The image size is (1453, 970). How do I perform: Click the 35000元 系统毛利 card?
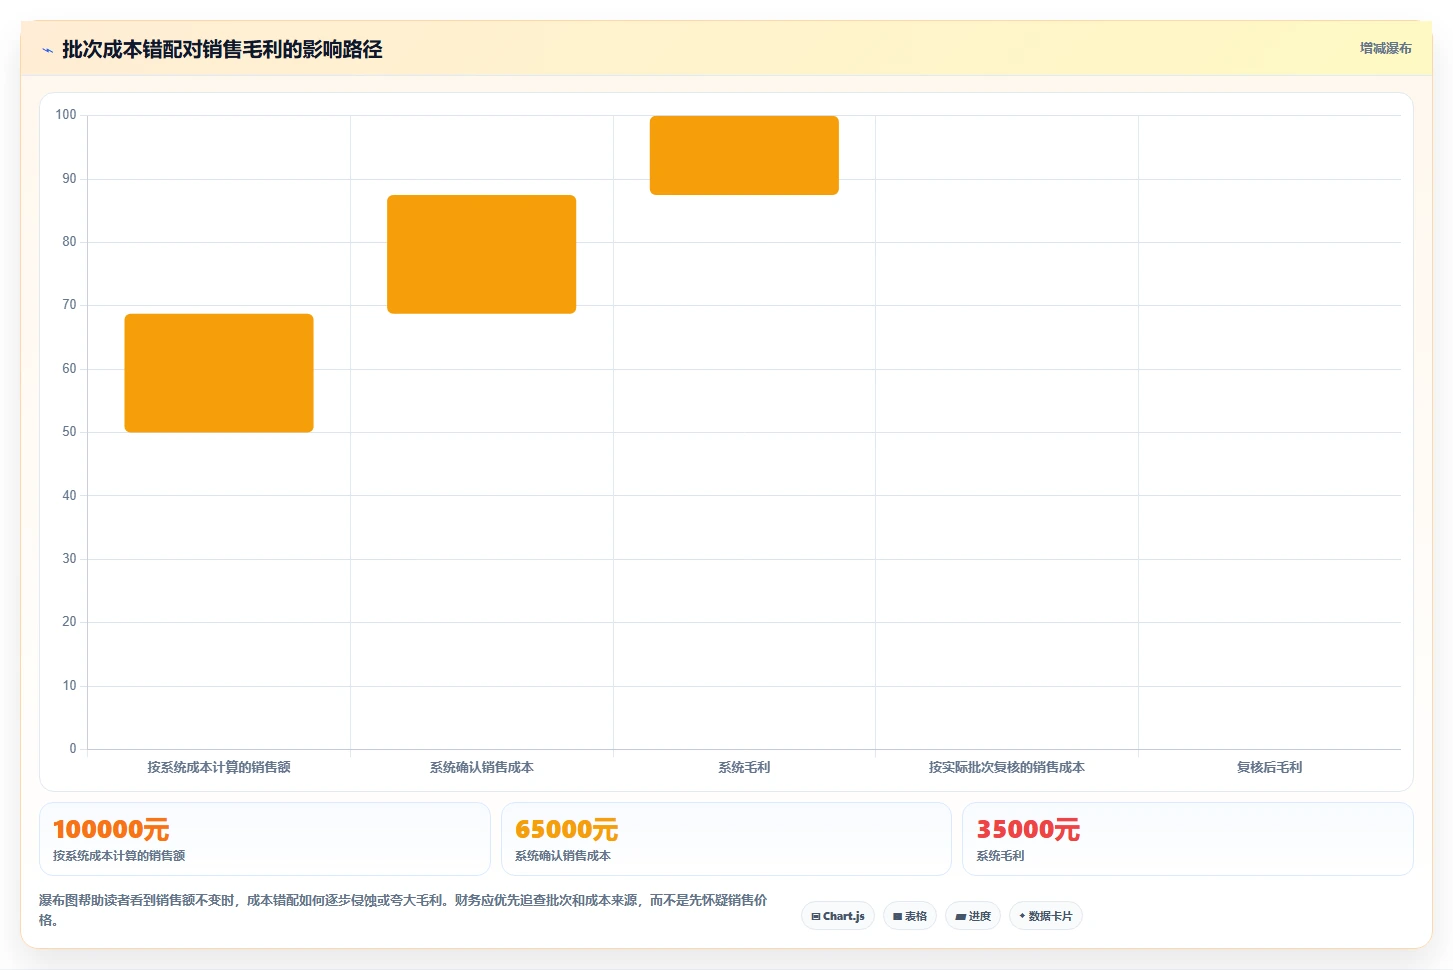point(1188,839)
